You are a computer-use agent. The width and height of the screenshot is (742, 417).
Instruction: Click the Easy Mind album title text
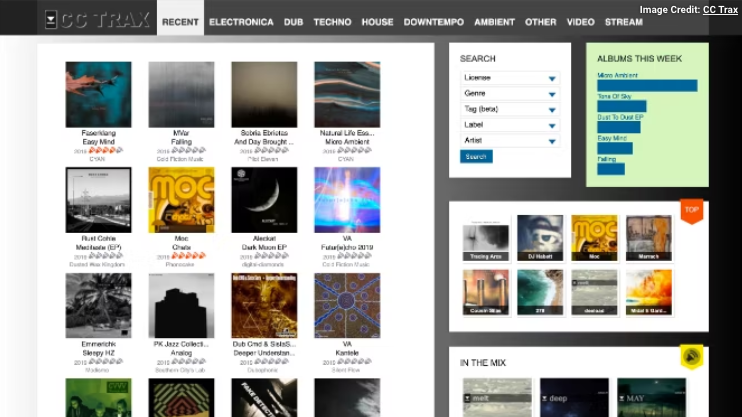pos(98,142)
